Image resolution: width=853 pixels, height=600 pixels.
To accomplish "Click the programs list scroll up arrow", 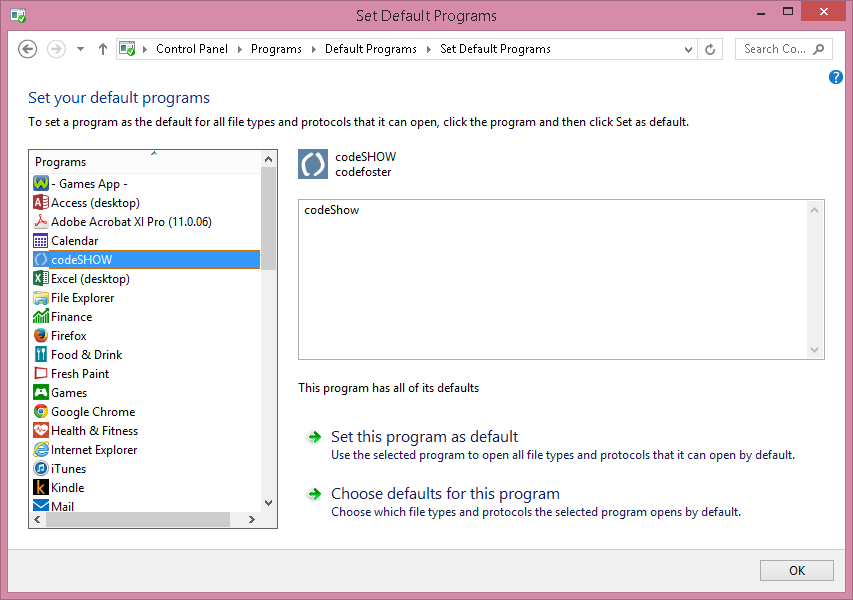I will click(268, 159).
